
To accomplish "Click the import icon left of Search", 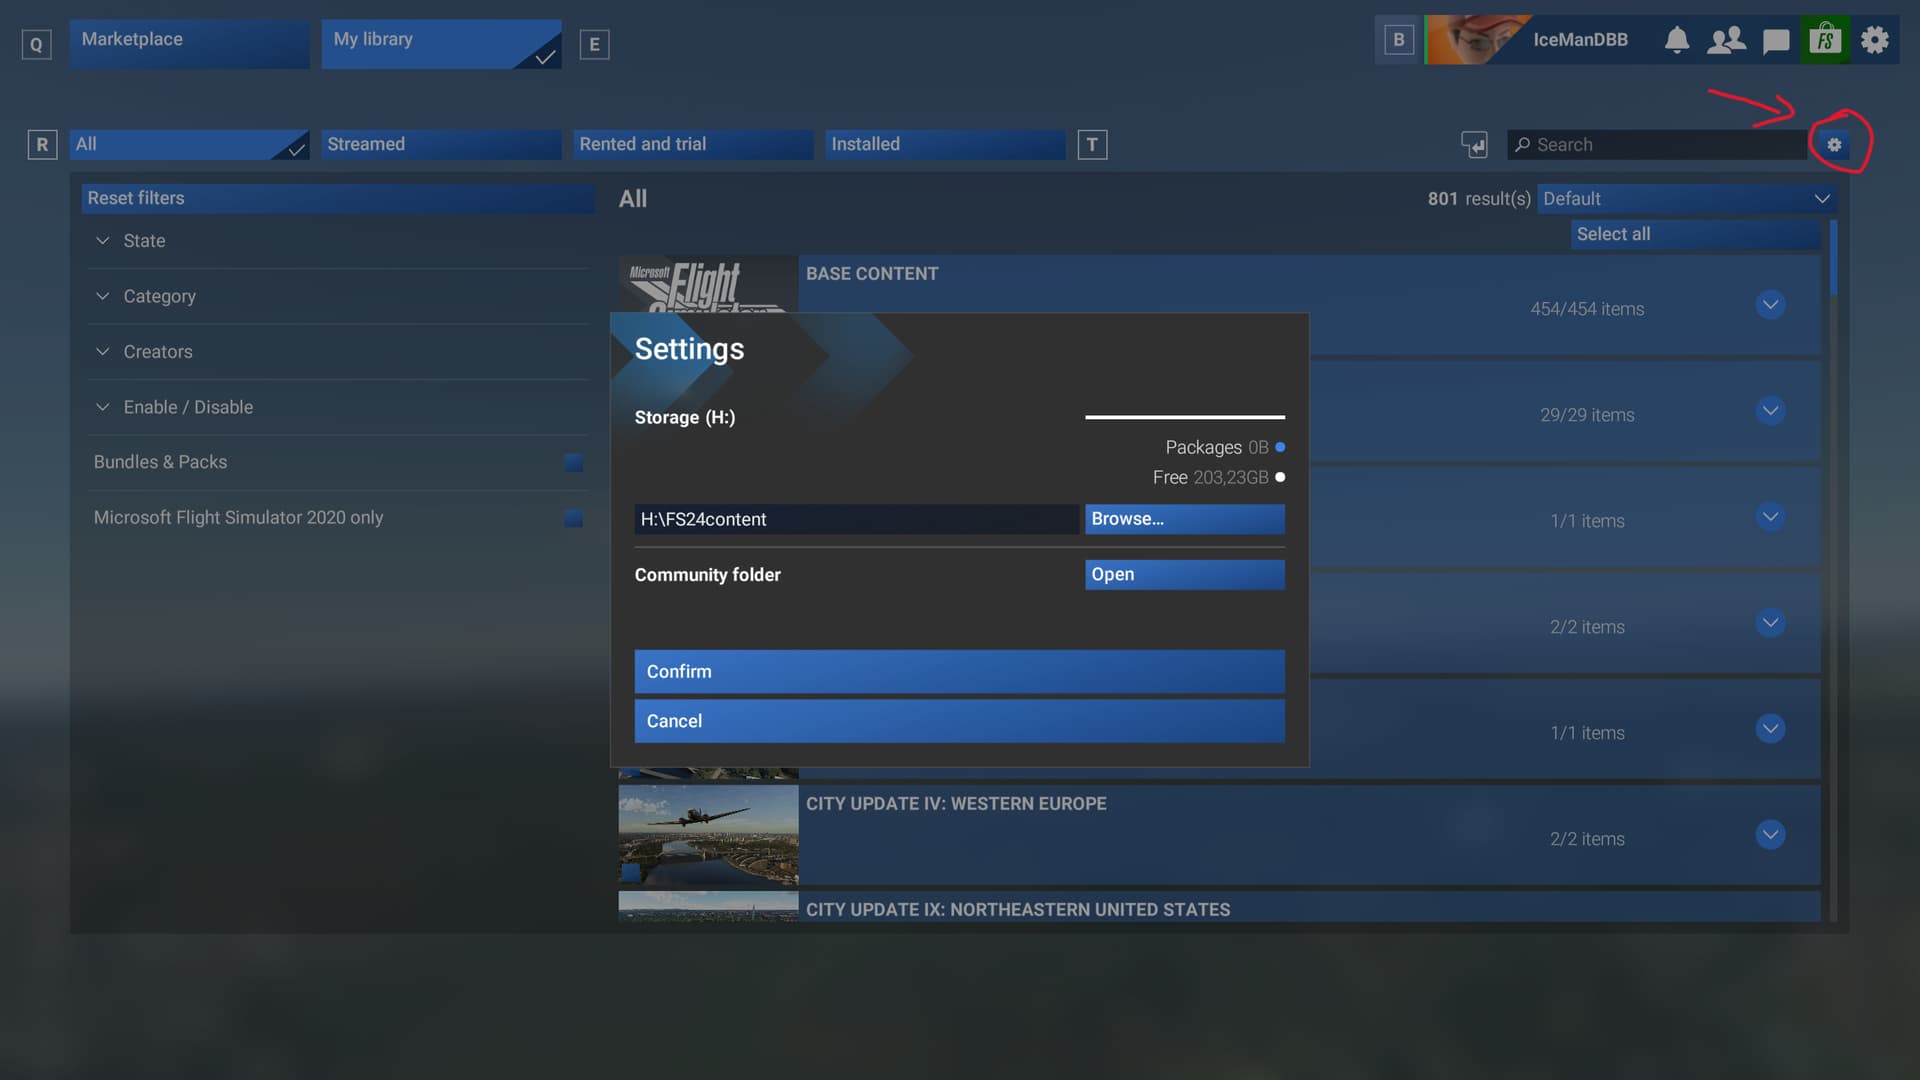I will (x=1474, y=145).
